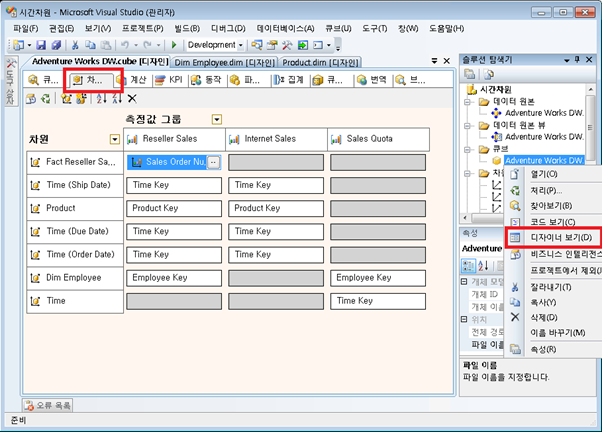Click the Redo arrow icon

pos(148,45)
